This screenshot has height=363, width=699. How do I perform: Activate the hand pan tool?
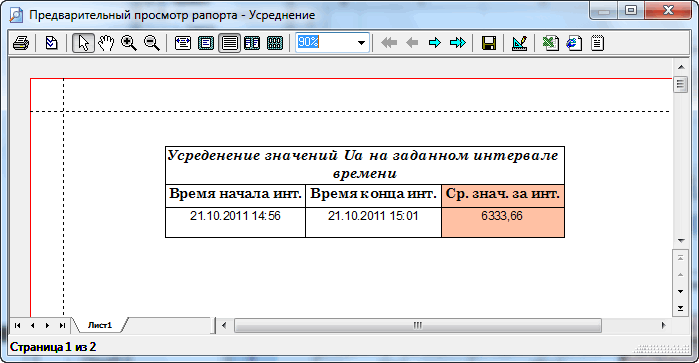pos(106,43)
